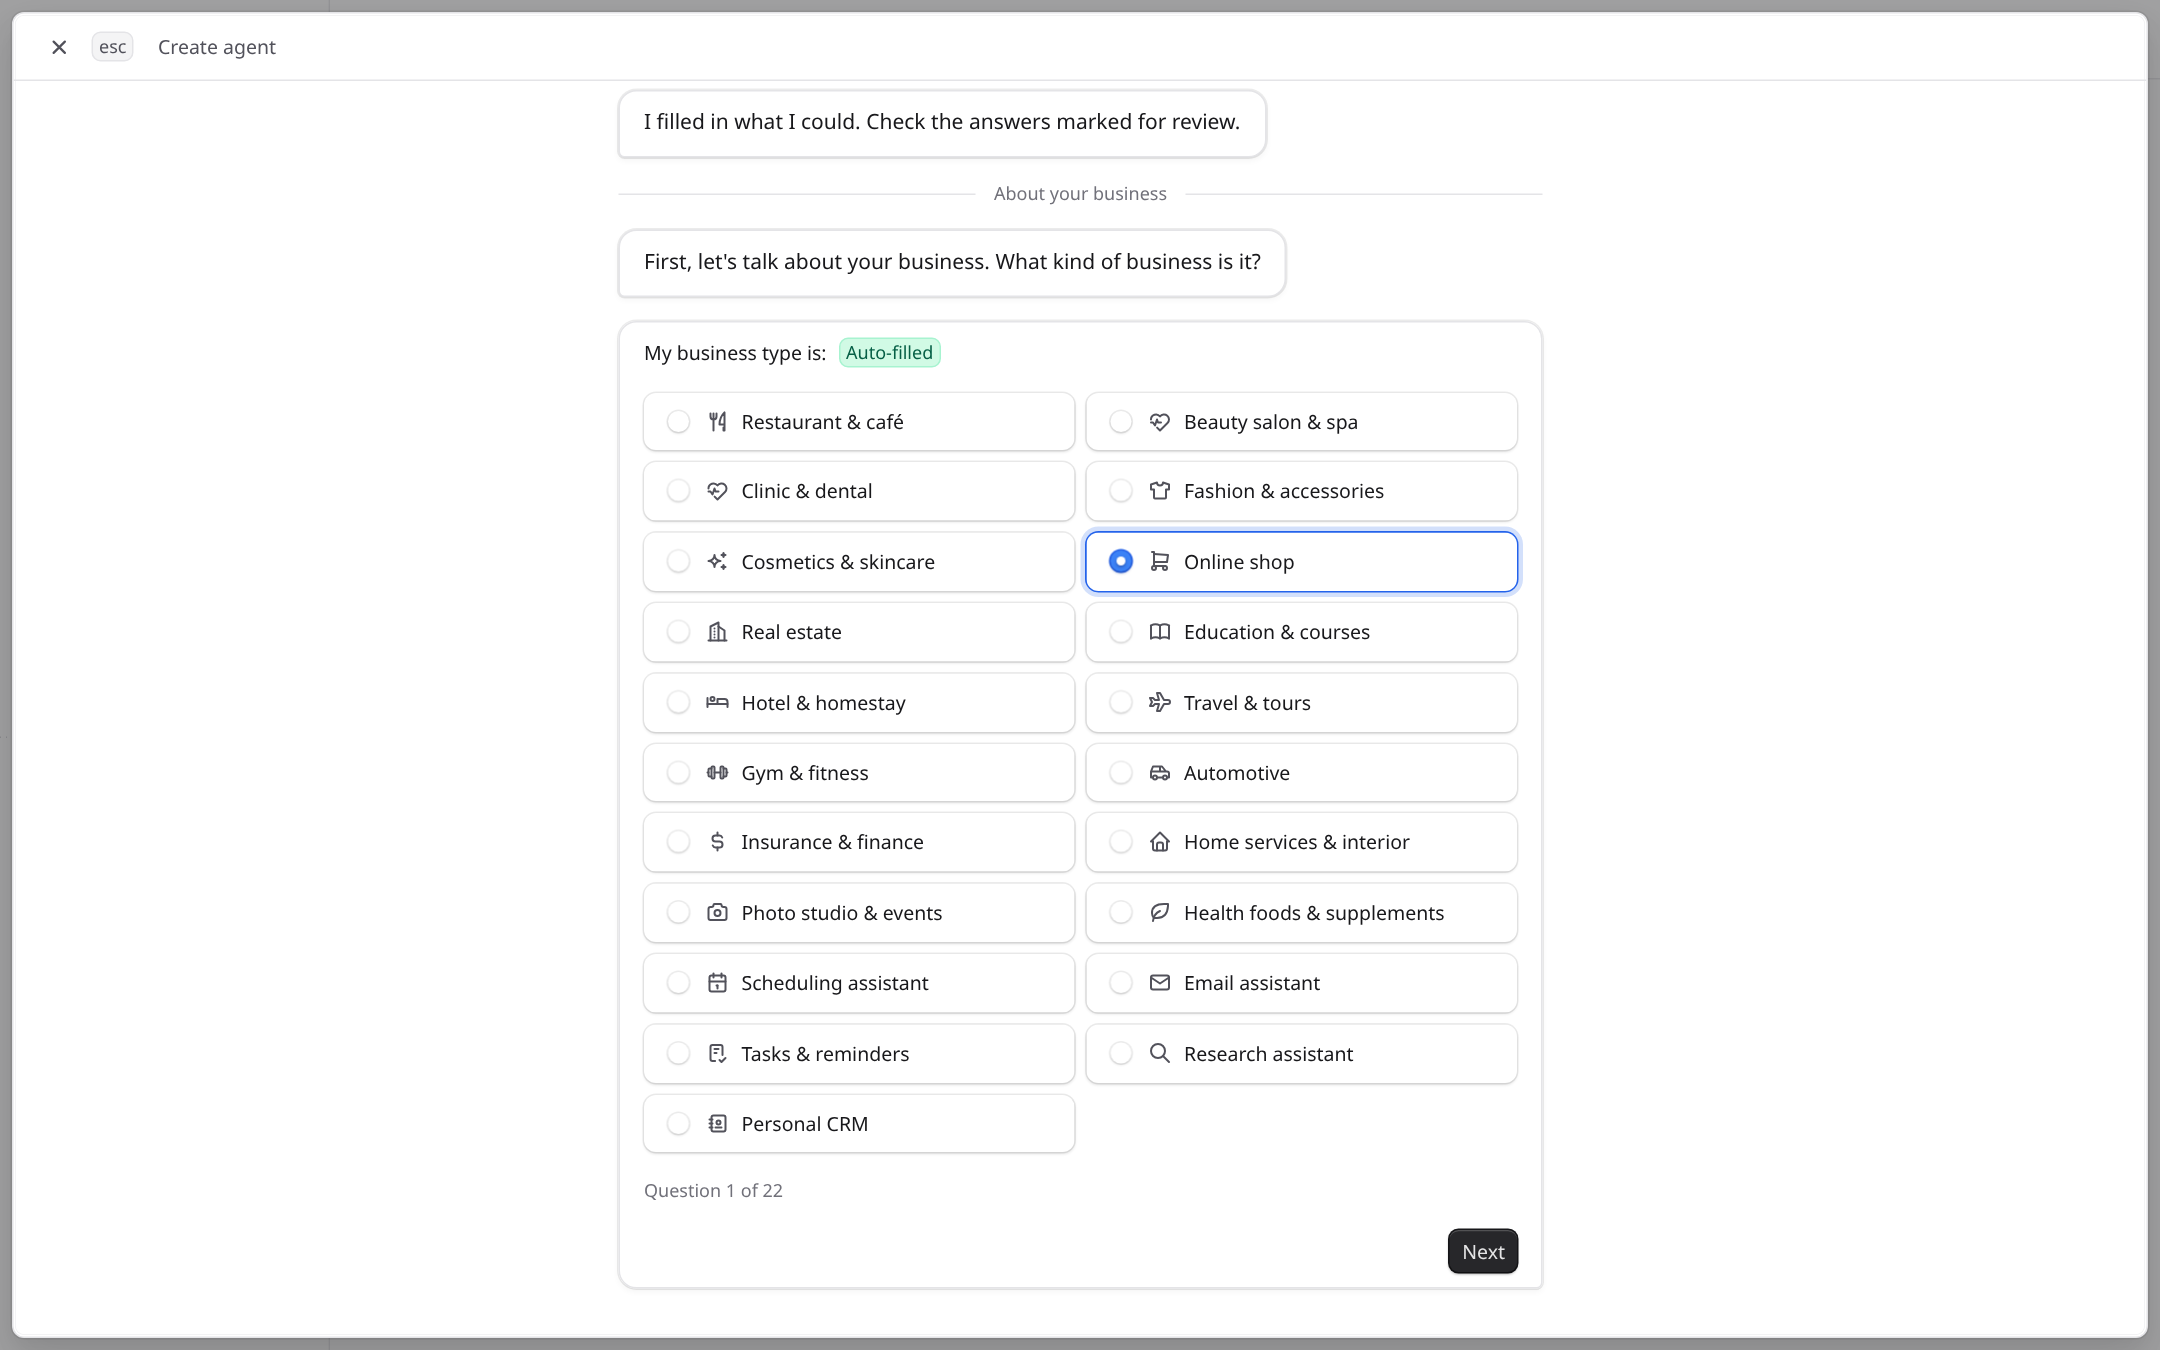
Task: Choose the Personal CRM radio button
Action: pos(678,1124)
